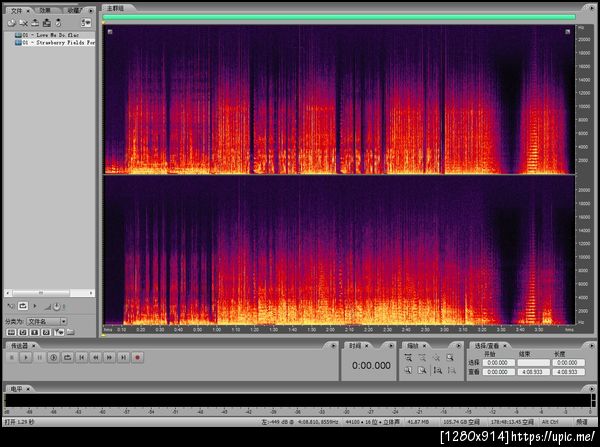
Task: Click the top-left corner icon of the spectral display
Action: click(x=110, y=32)
